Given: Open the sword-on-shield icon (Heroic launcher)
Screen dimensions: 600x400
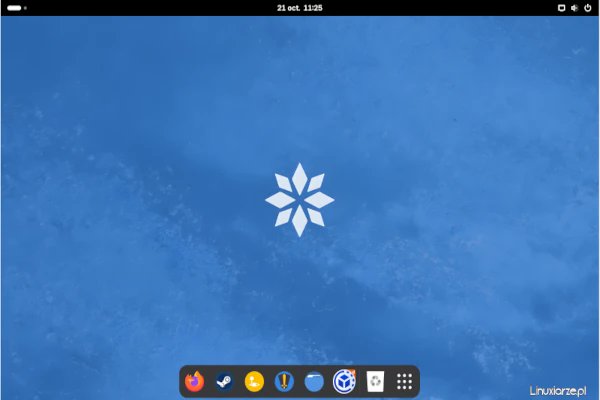Looking at the screenshot, I should [284, 382].
